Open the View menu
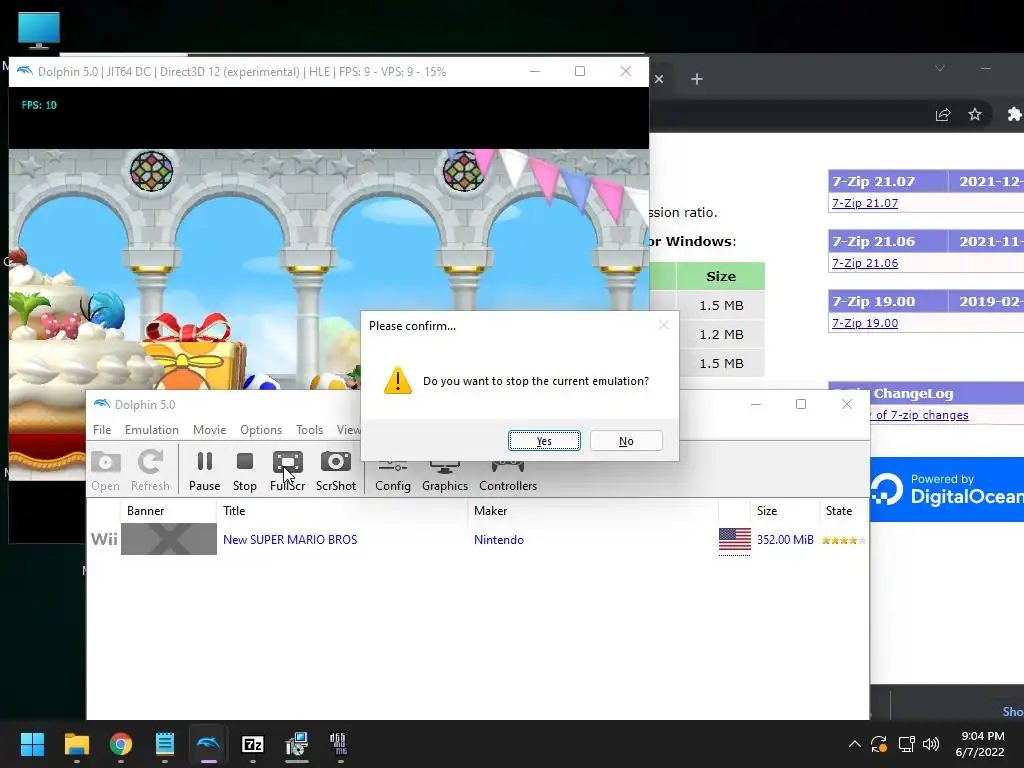Screen dimensions: 1024x768 tap(348, 430)
